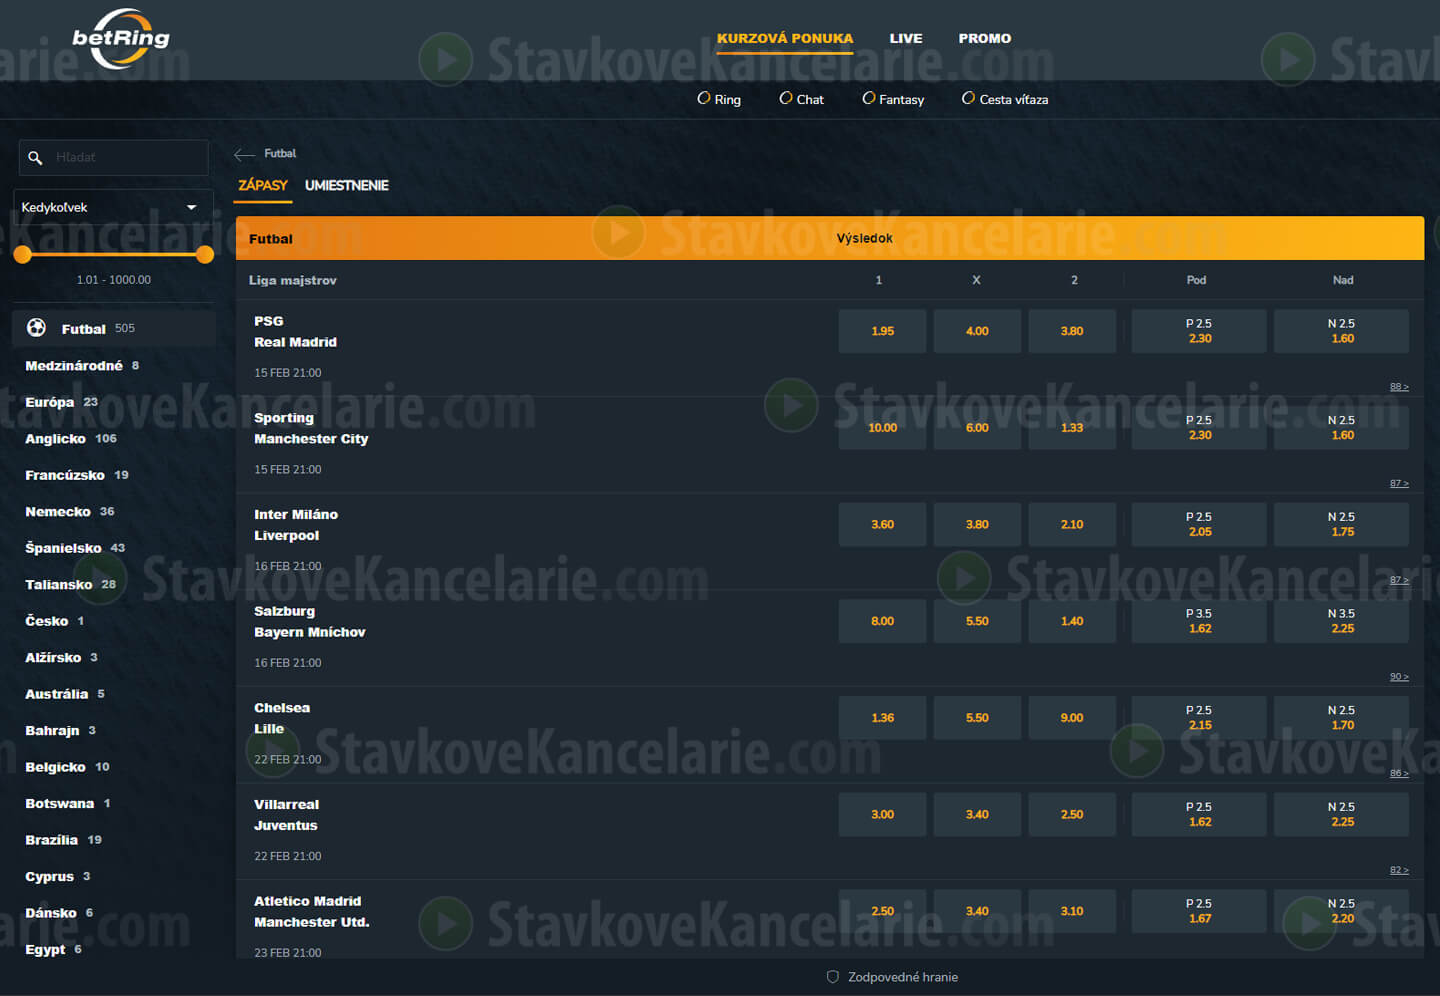Open the Výsledok market selector
The width and height of the screenshot is (1440, 996).
[x=865, y=238]
